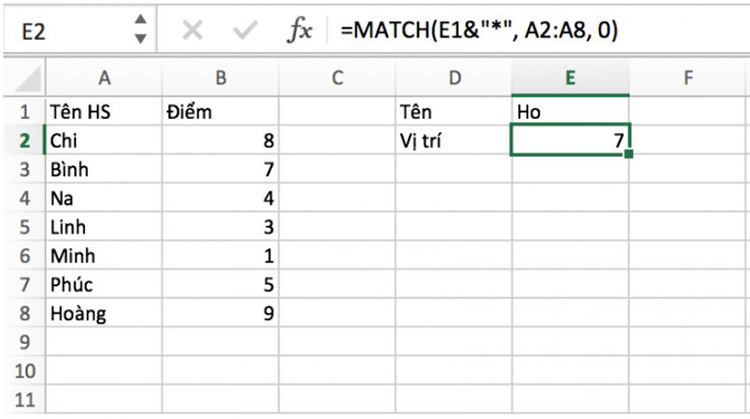Open the fx insert function dialog
The height and width of the screenshot is (419, 750).
click(299, 31)
